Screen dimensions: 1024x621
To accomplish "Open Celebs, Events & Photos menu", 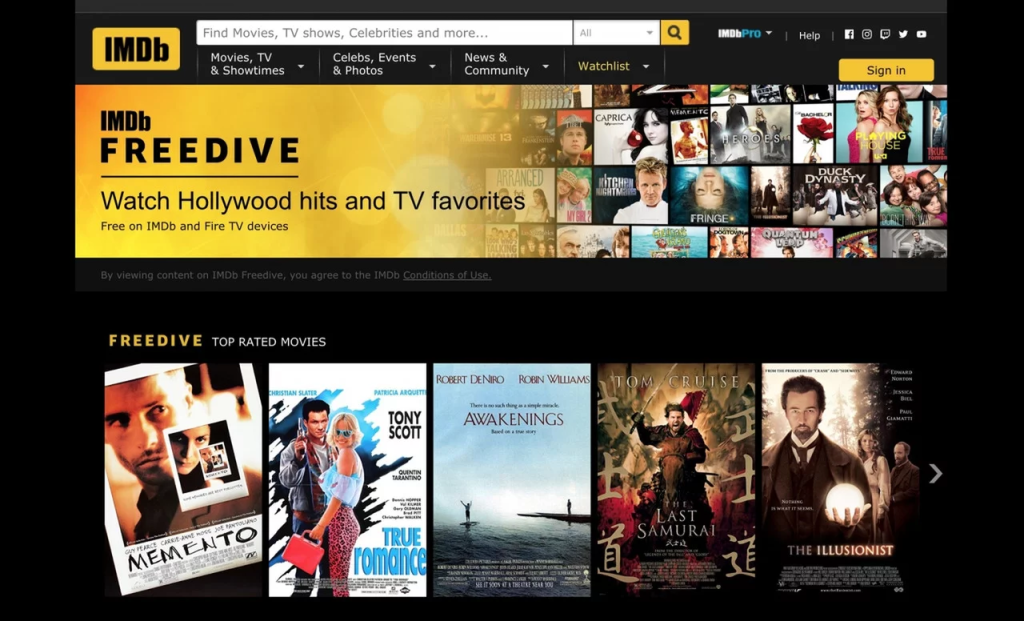I will click(x=384, y=64).
